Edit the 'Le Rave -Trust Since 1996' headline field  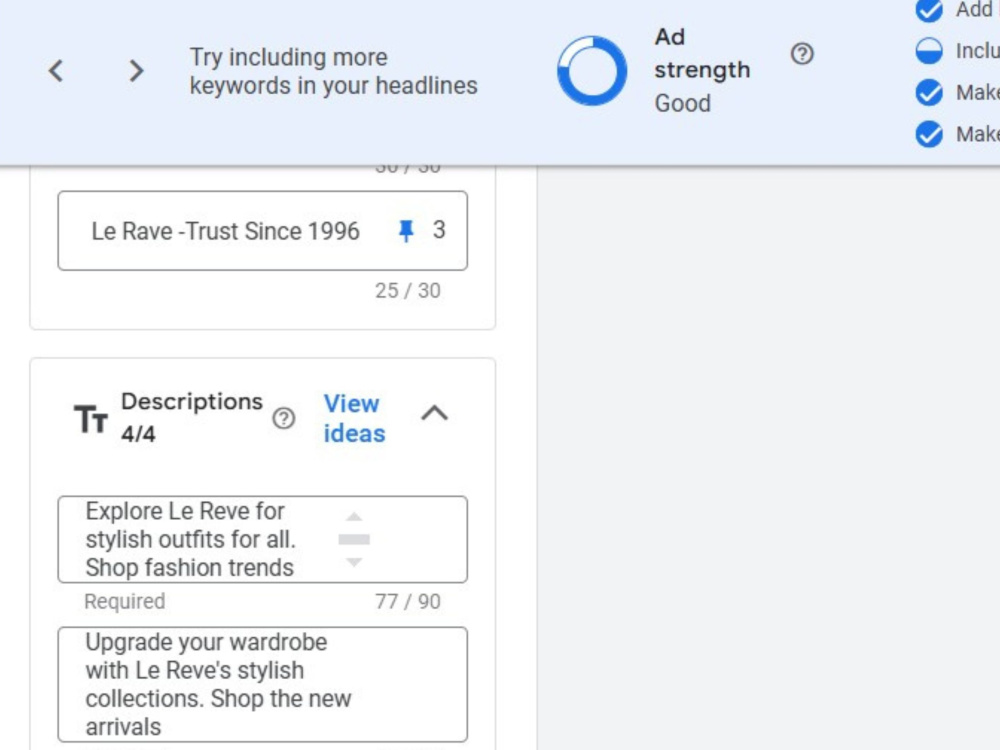[x=262, y=230]
